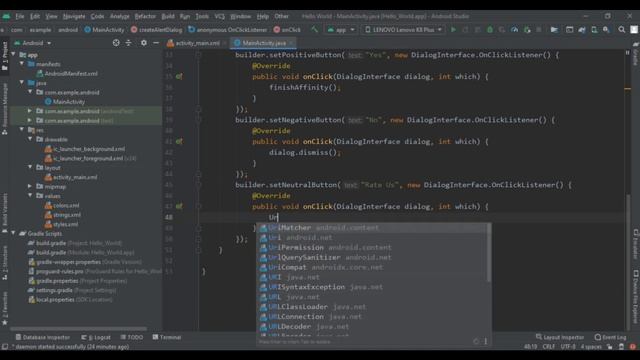
Task: Open the Device File Explorer side panel
Action: coord(636,296)
